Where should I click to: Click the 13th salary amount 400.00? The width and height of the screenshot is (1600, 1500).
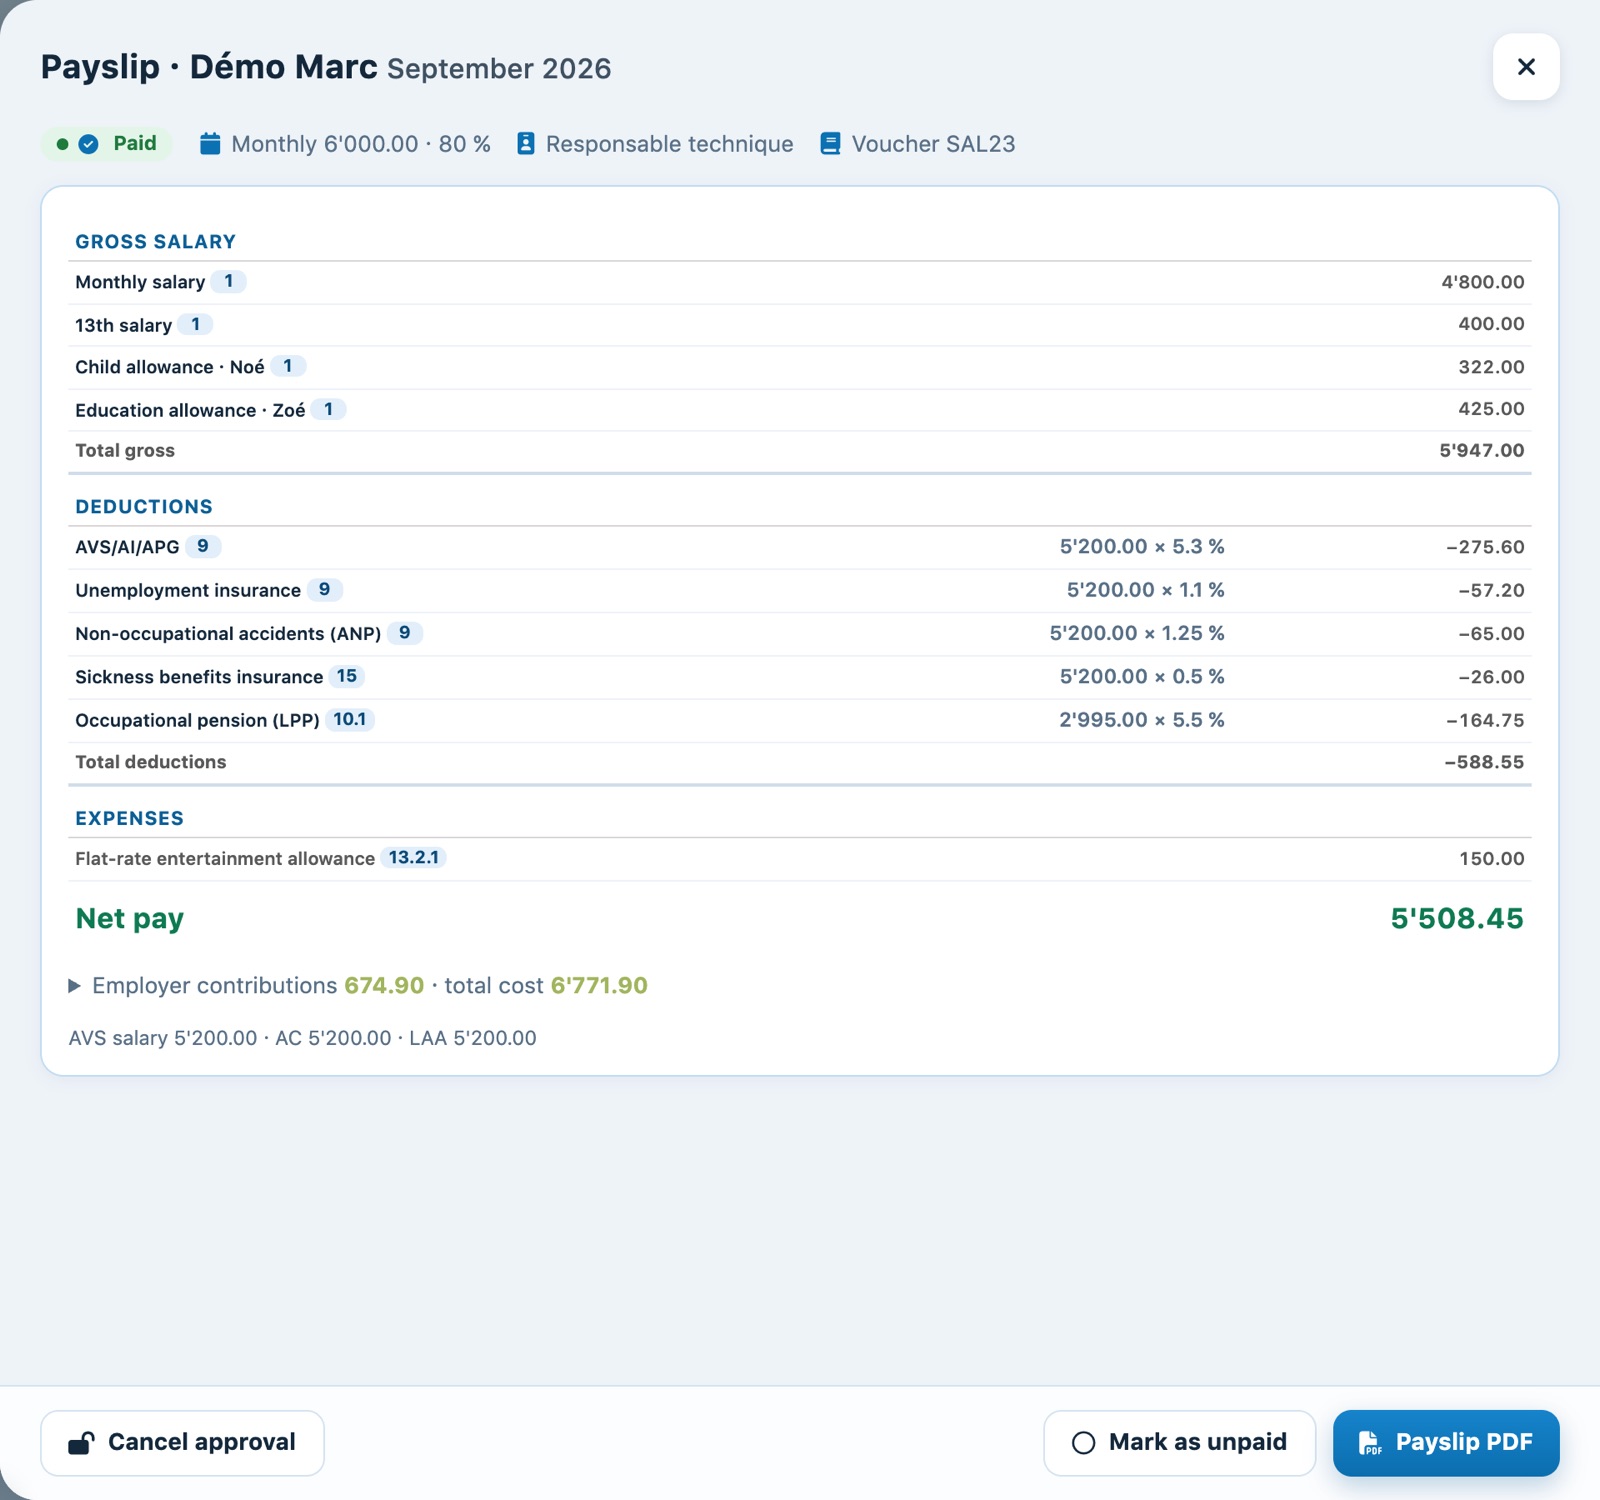(1491, 324)
